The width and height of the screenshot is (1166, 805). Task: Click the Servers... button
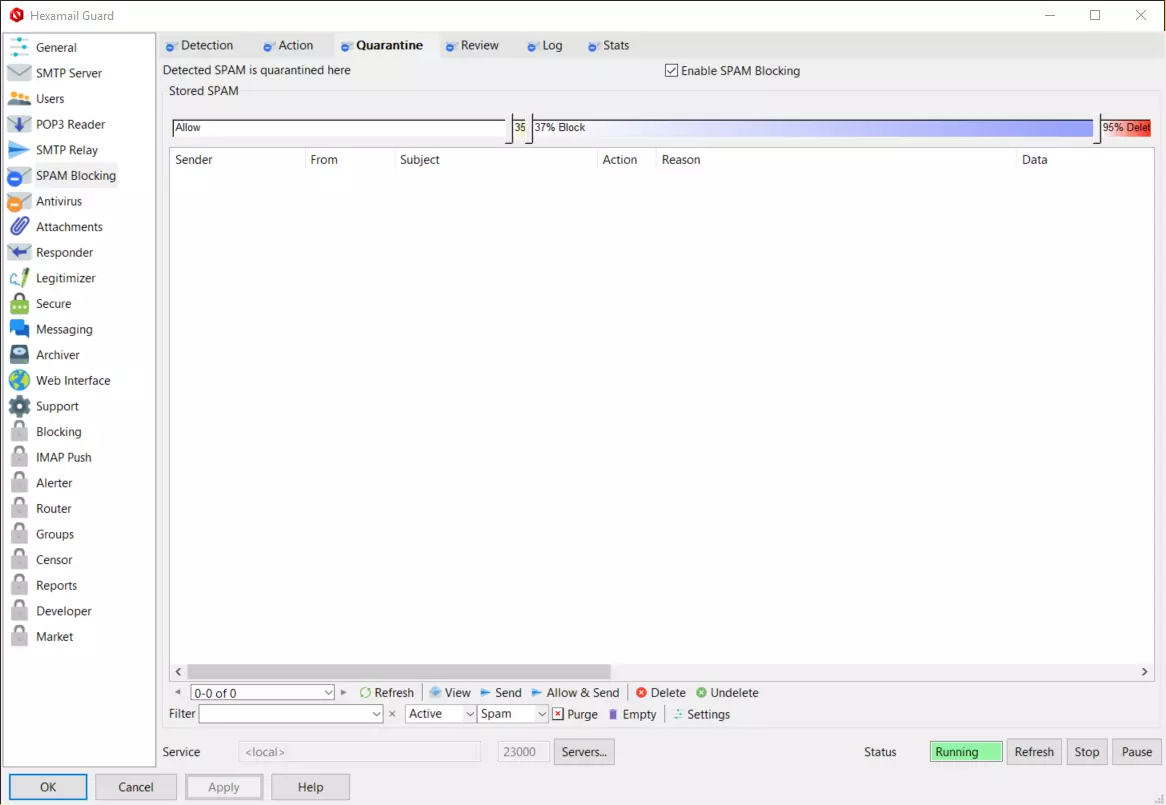[584, 752]
